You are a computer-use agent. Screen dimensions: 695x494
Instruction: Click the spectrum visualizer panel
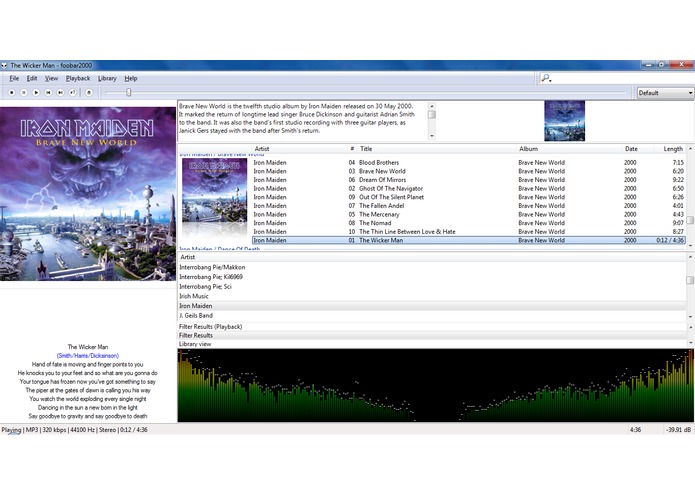[435, 385]
